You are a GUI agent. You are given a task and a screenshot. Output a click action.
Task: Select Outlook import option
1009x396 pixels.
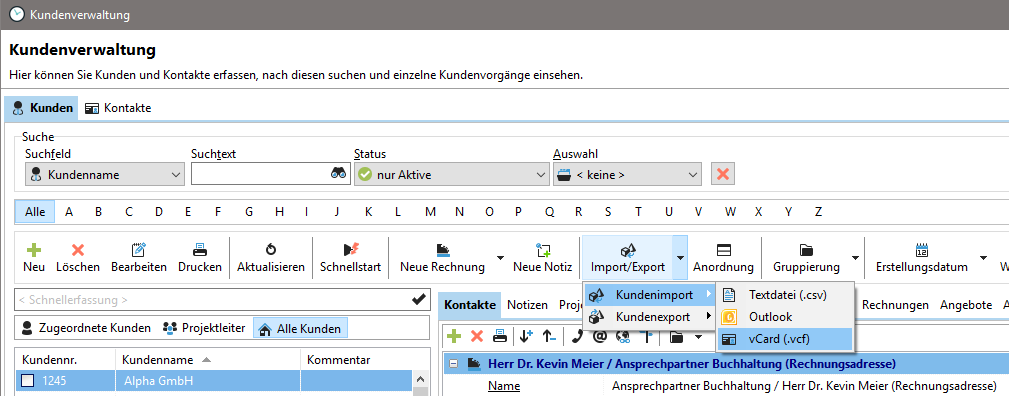[x=785, y=317]
